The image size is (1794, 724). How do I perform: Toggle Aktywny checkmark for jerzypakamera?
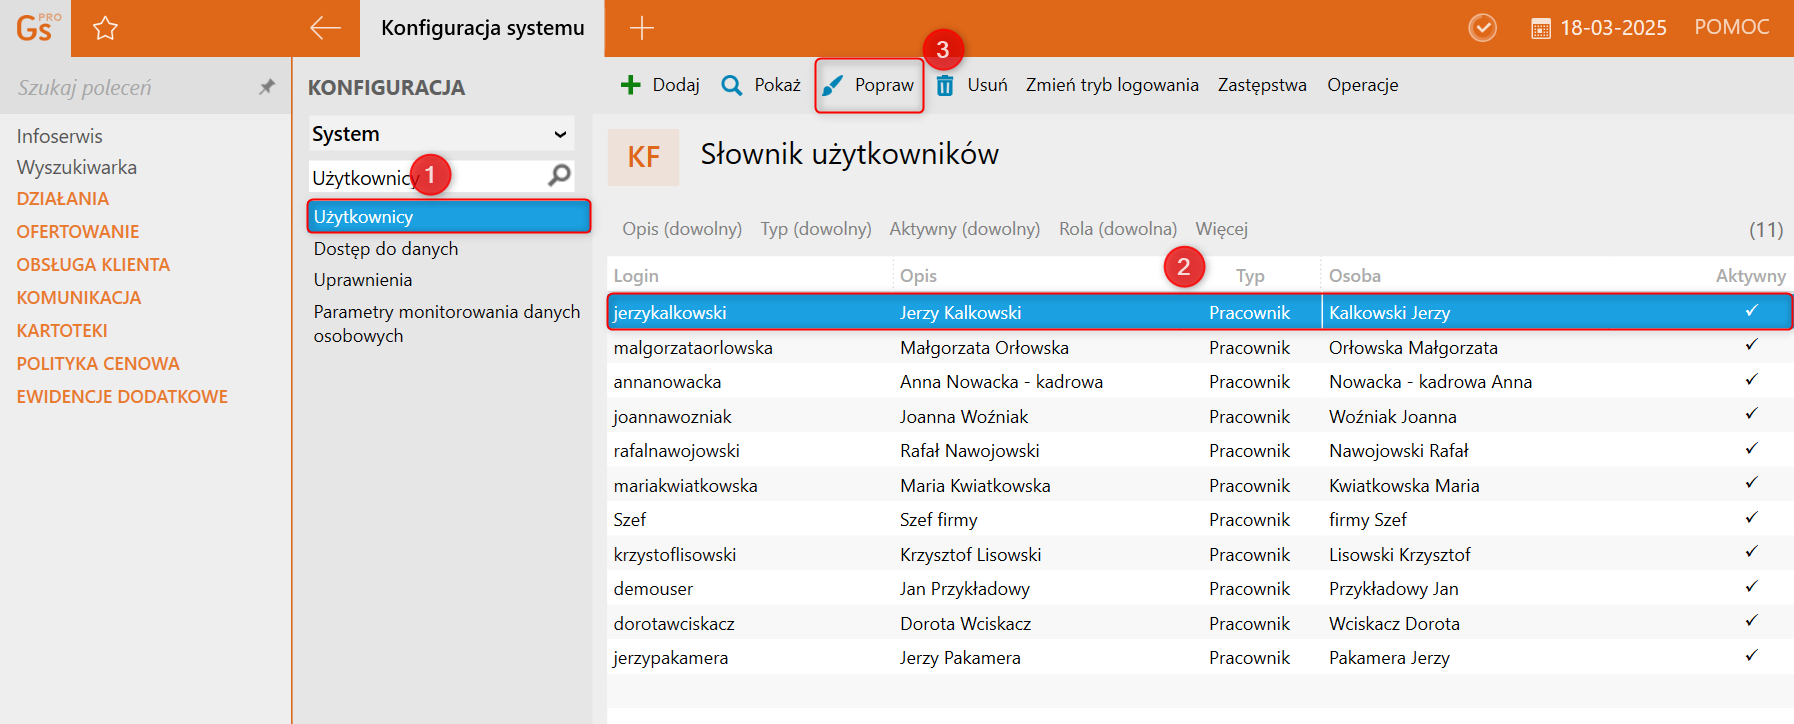click(x=1751, y=656)
